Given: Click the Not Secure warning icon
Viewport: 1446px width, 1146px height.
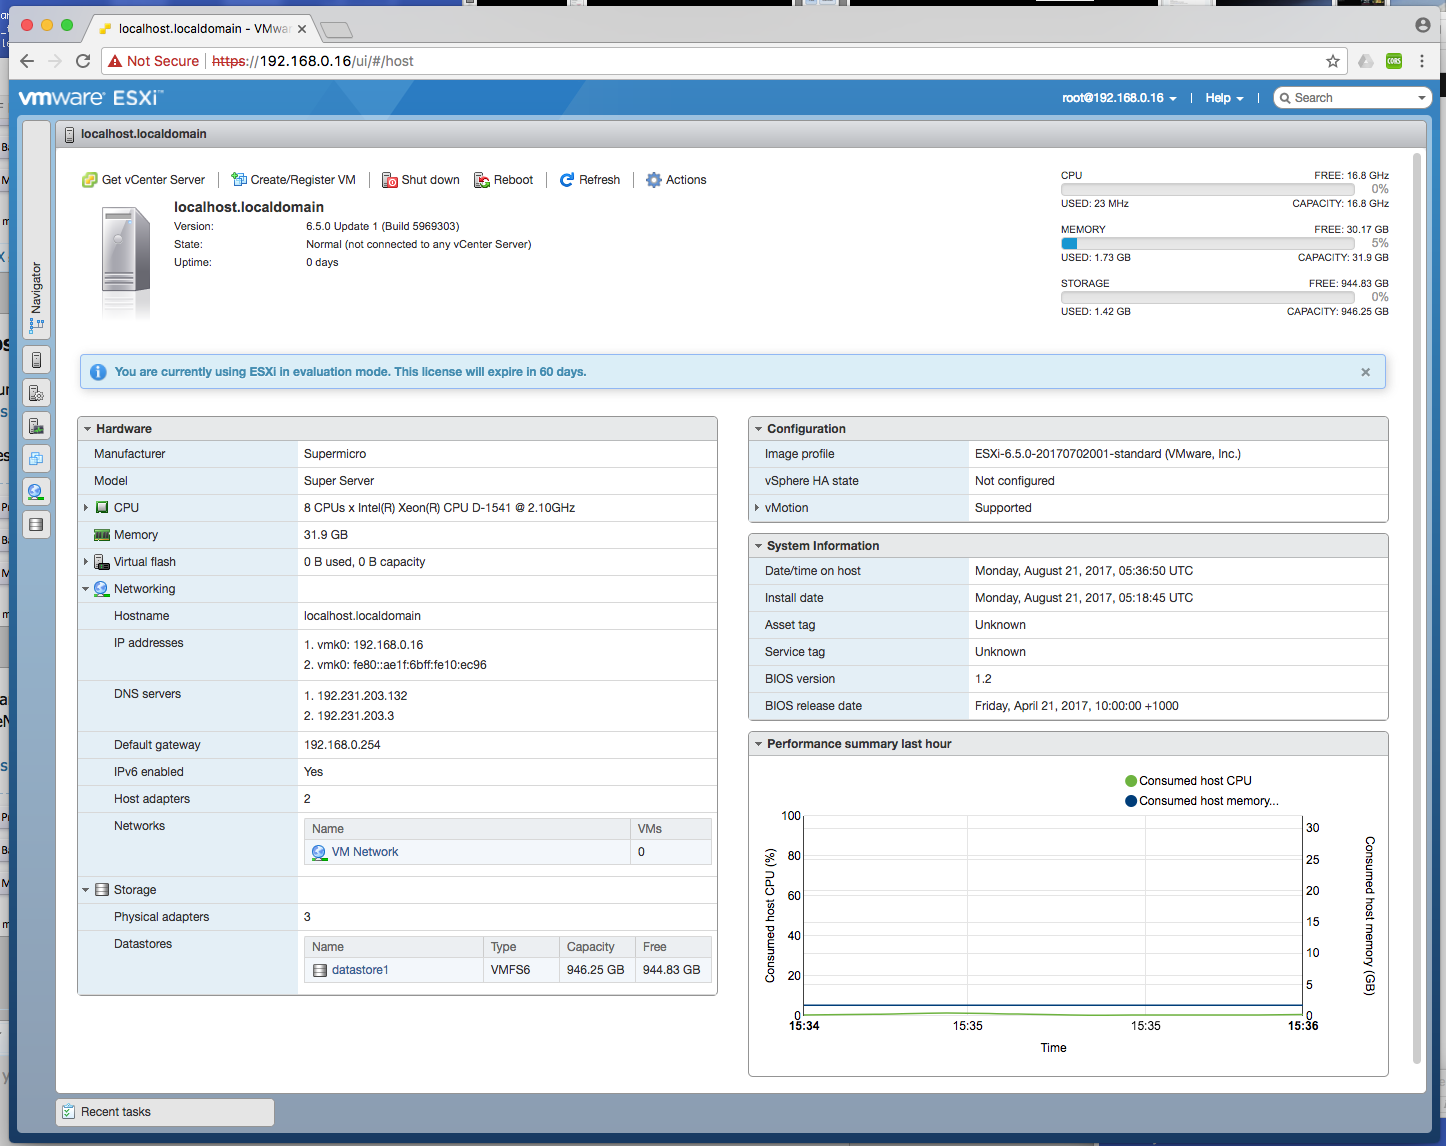Looking at the screenshot, I should pos(115,61).
